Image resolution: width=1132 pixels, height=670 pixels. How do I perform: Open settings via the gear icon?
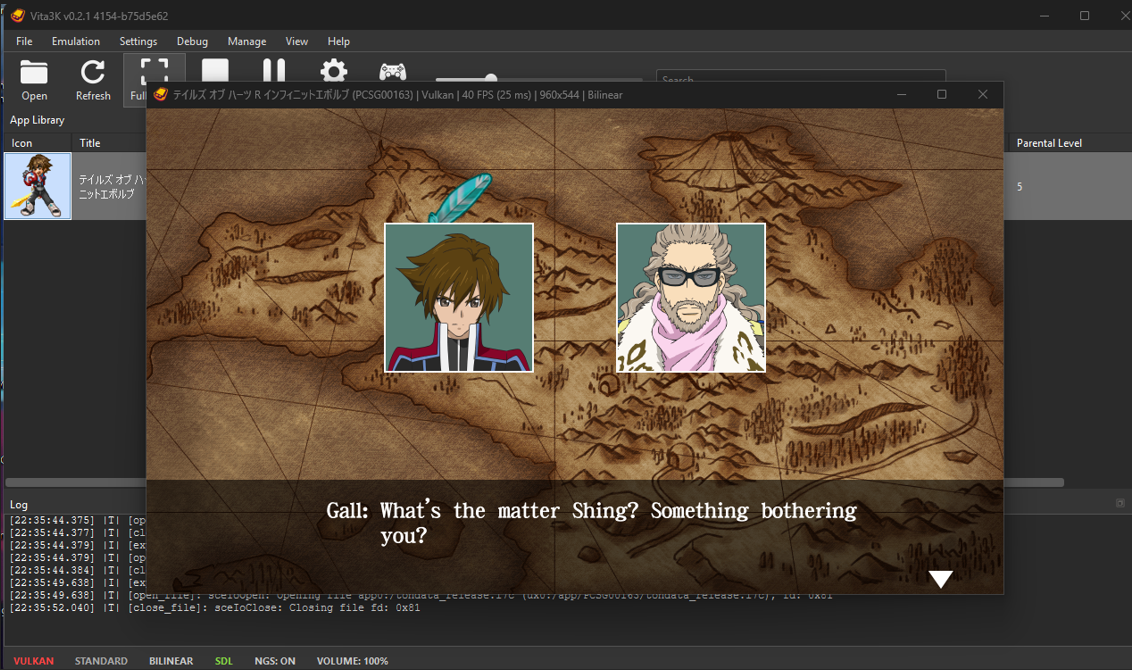334,70
